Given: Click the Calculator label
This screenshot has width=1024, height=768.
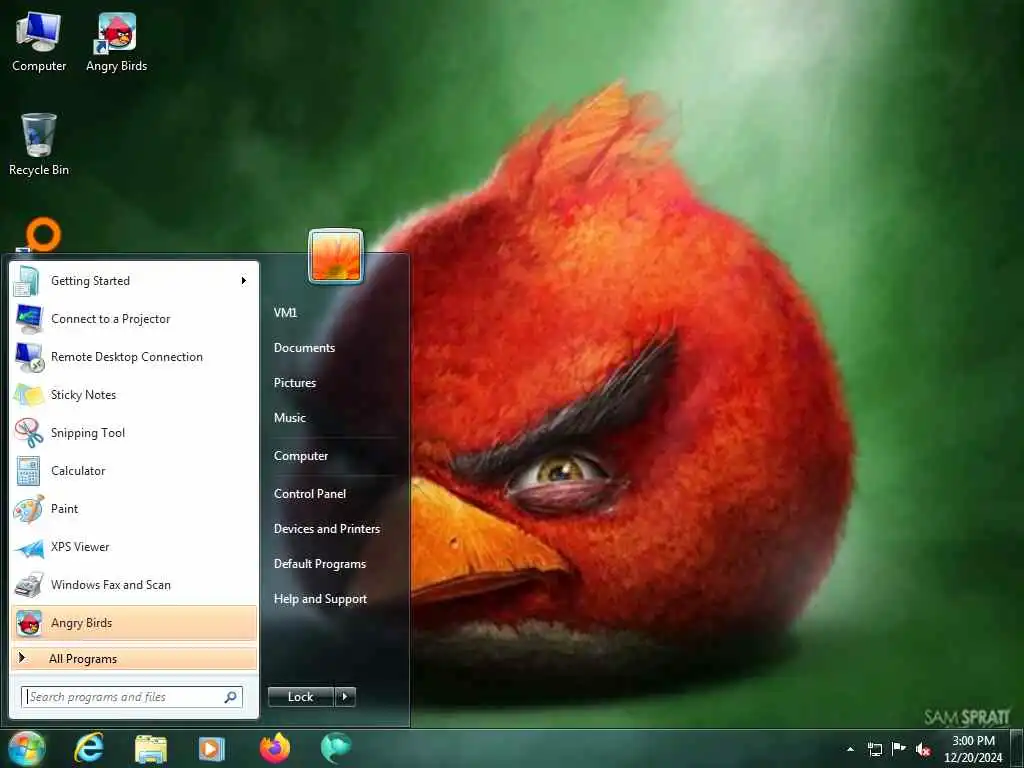Looking at the screenshot, I should coord(78,471).
